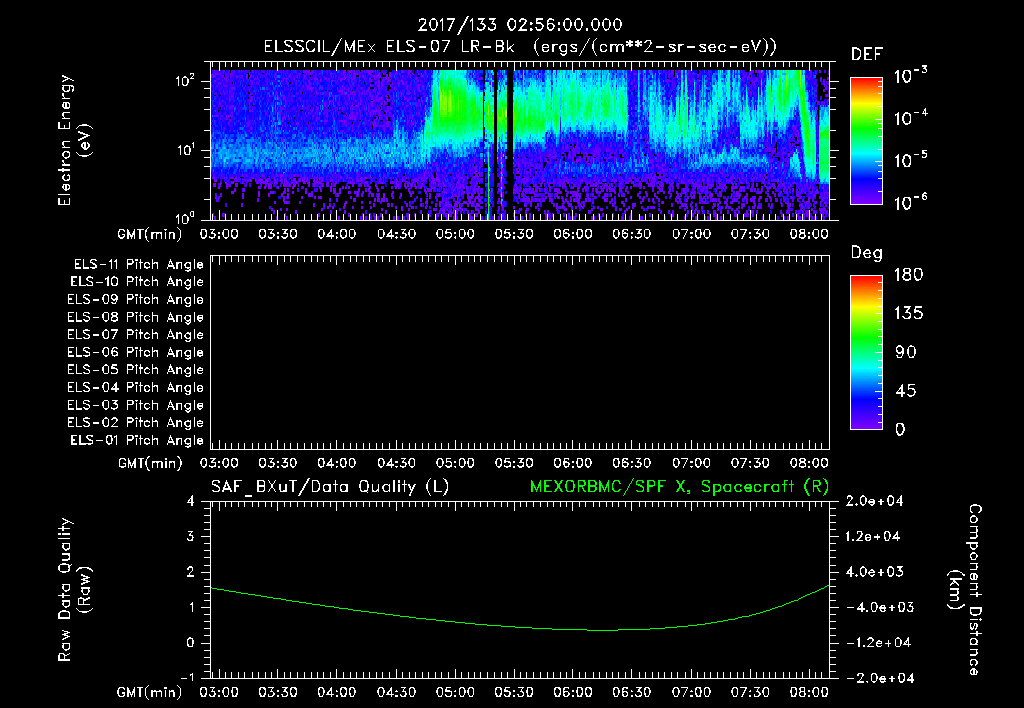Click the 10^-6 DEF scale value

point(910,202)
